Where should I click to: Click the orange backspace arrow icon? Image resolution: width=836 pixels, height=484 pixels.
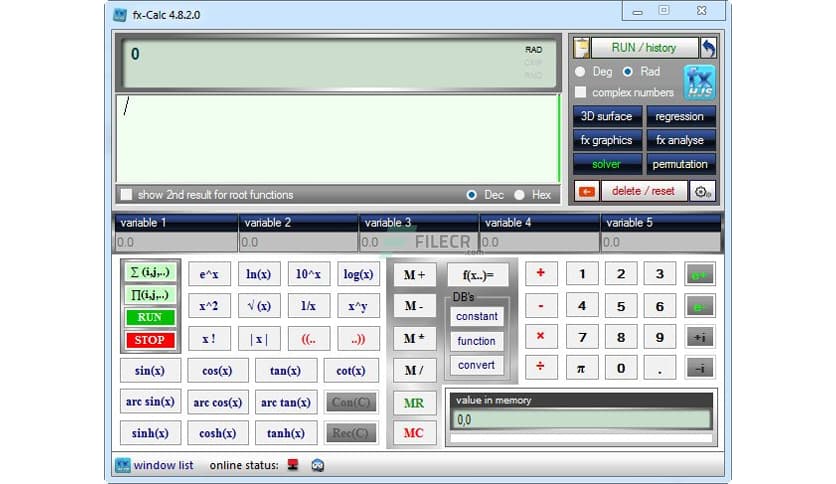coord(586,191)
